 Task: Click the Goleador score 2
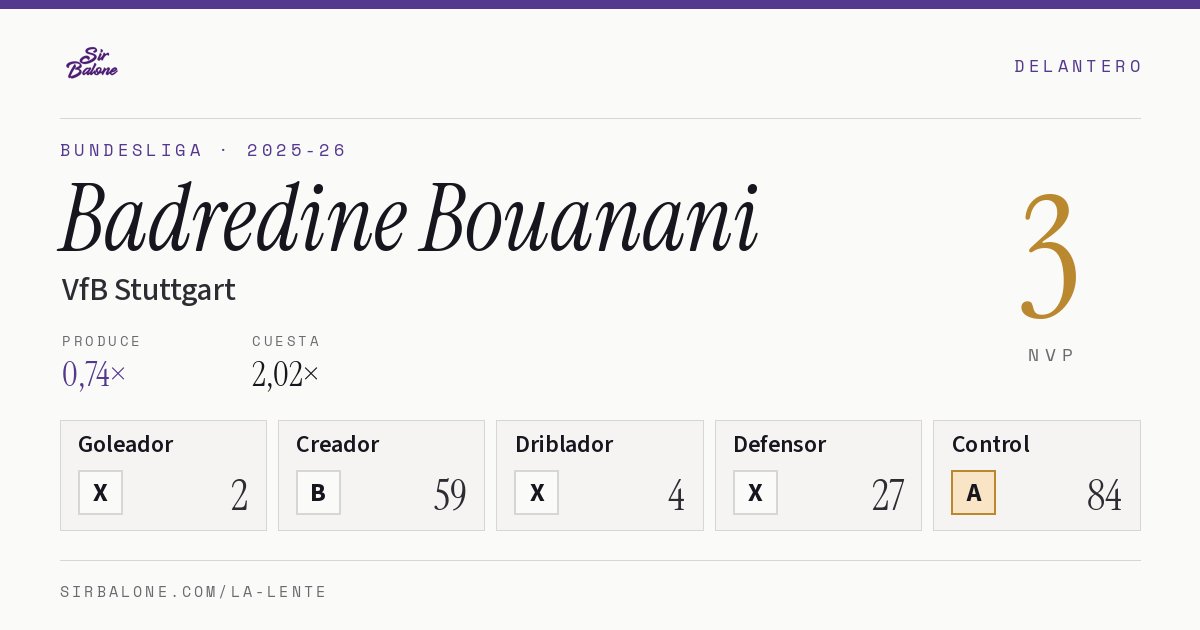(x=240, y=495)
